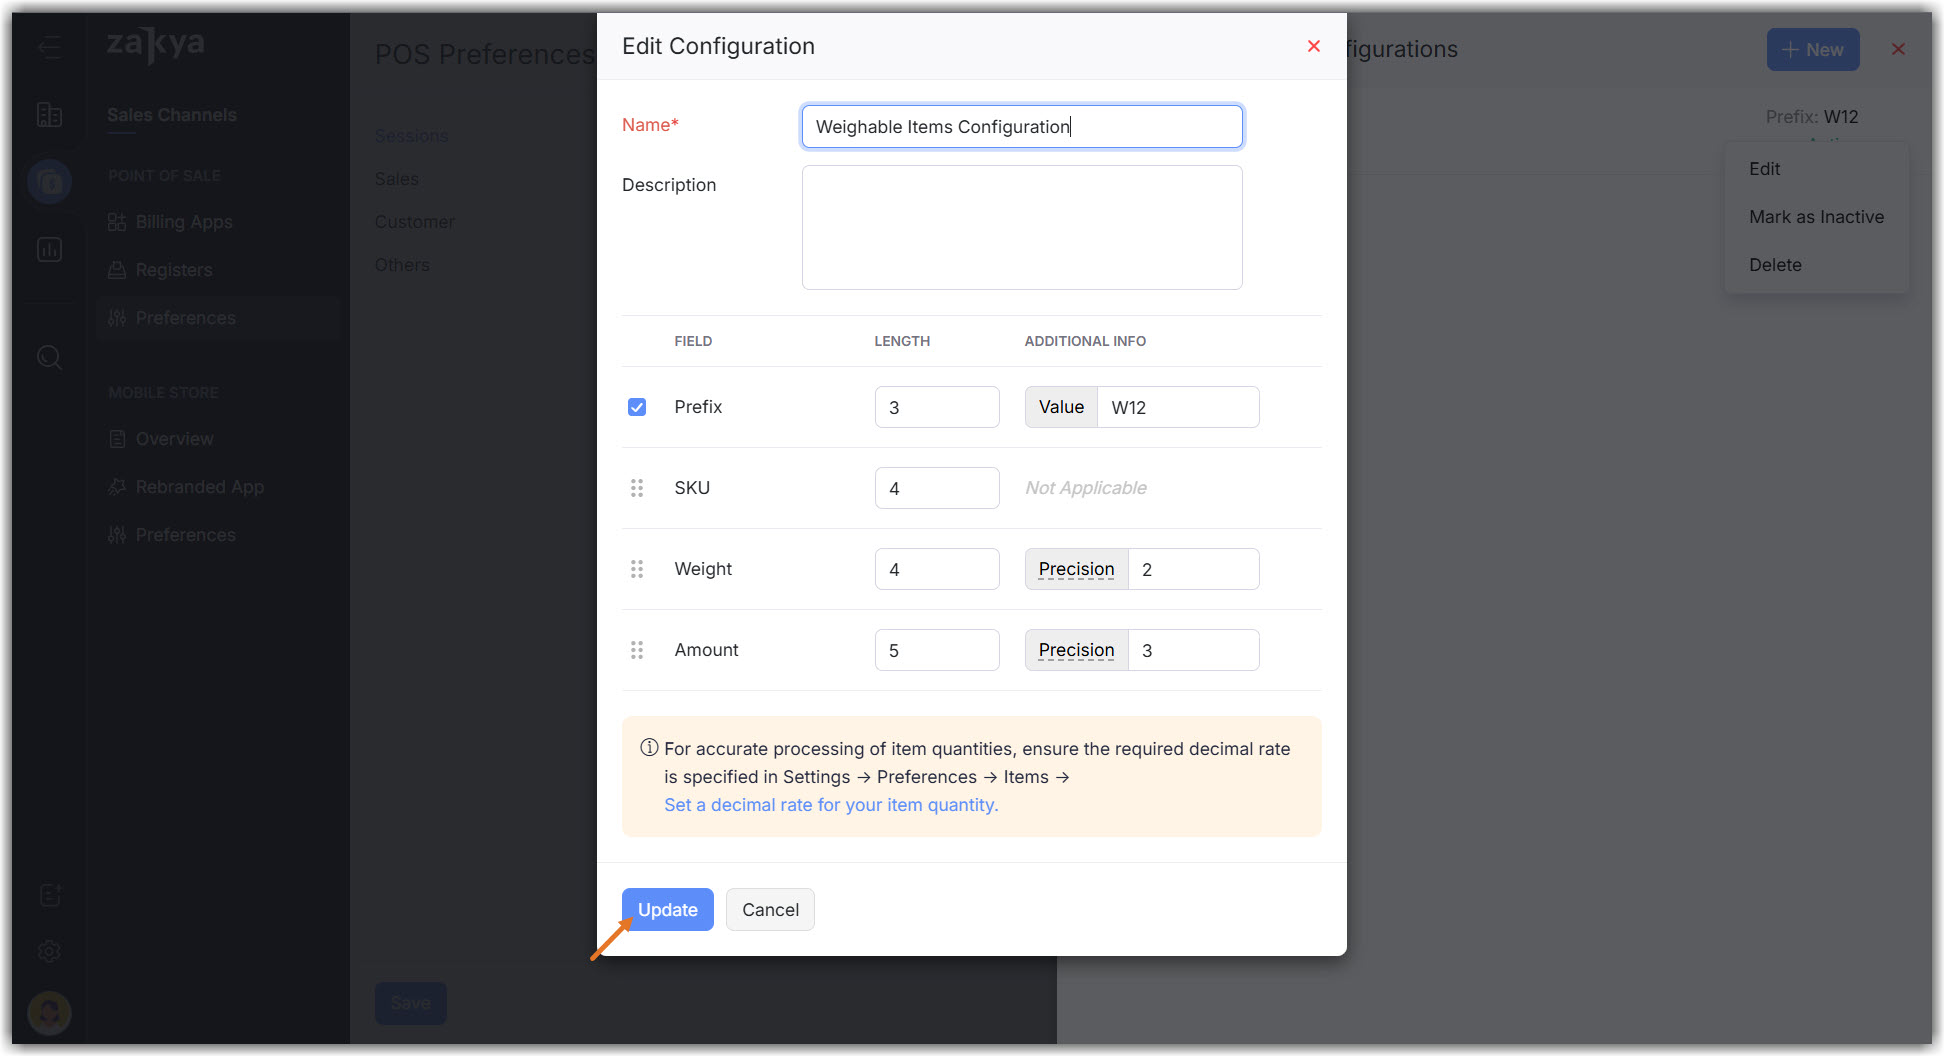The image size is (1945, 1057).
Task: Open the settings gear in sidebar
Action: pyautogui.click(x=49, y=951)
